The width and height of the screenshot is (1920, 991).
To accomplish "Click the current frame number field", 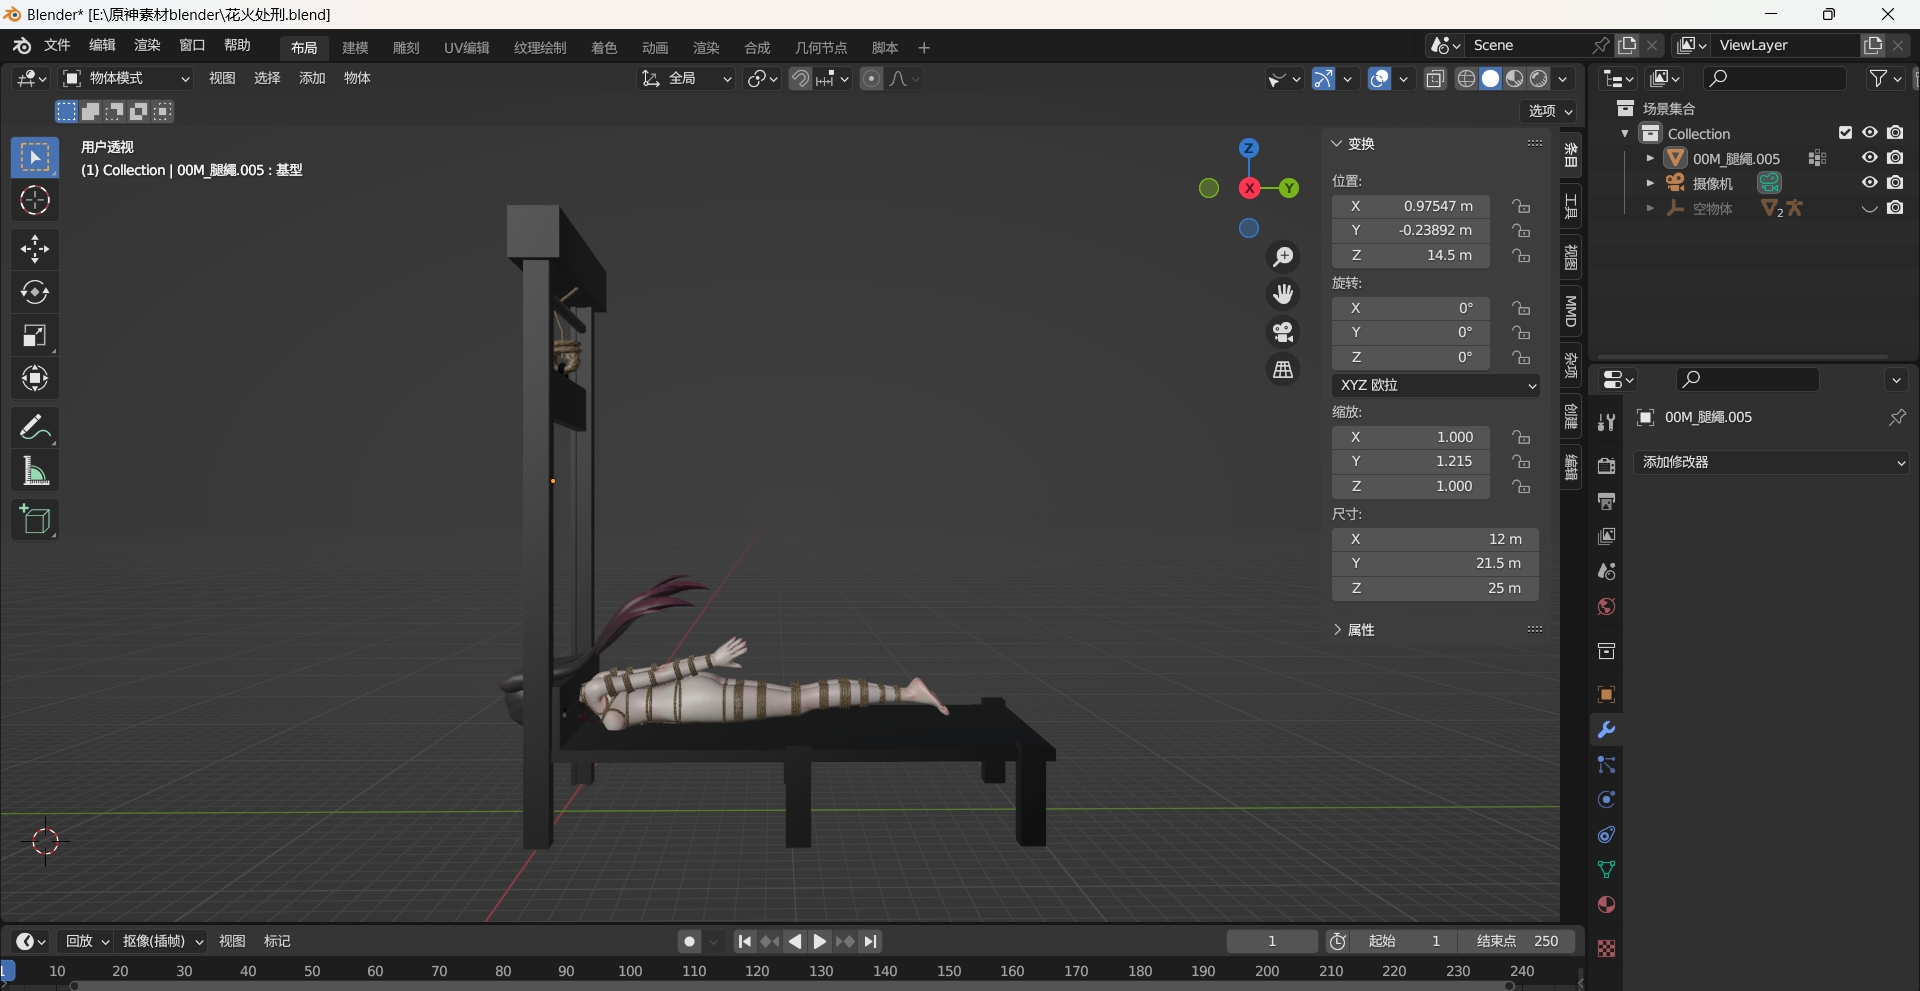I will [x=1272, y=942].
